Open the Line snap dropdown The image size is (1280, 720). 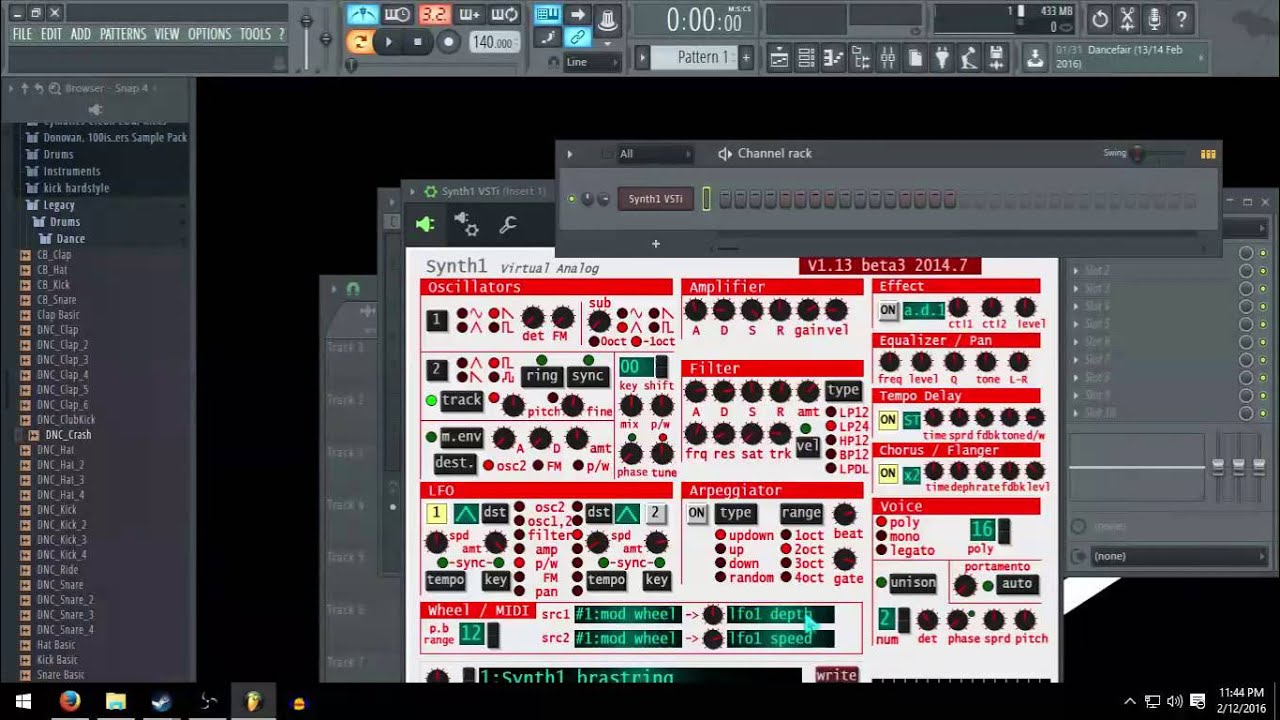tap(592, 62)
